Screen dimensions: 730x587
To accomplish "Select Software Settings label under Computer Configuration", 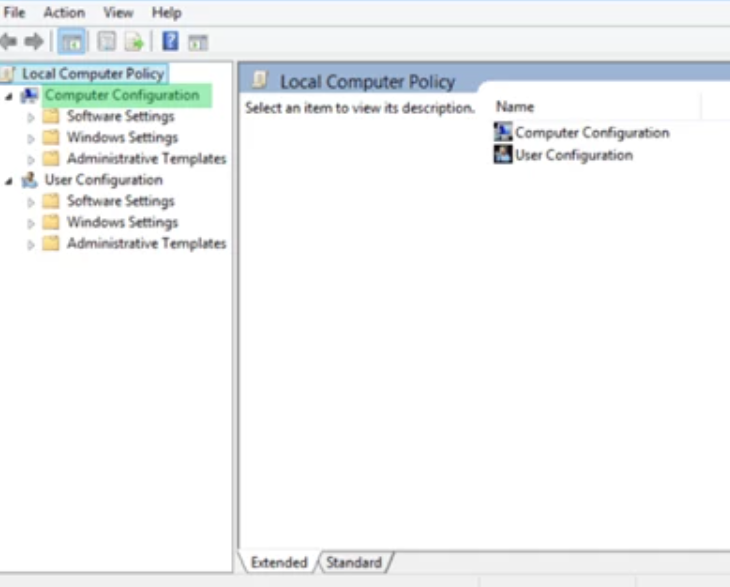I will [x=121, y=116].
